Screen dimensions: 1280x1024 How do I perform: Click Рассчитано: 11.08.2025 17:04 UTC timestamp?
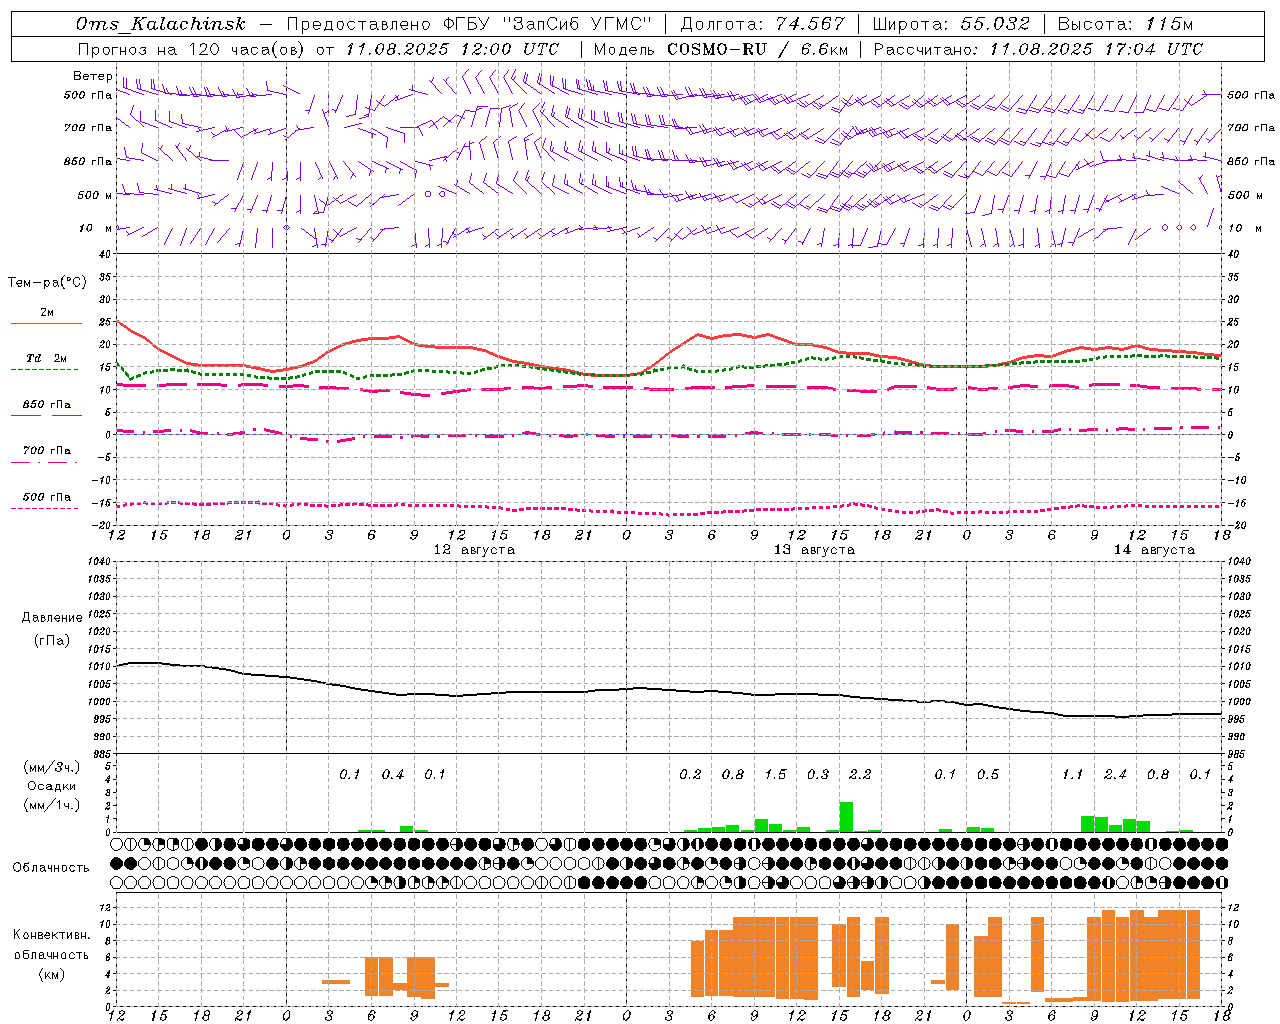tap(1038, 49)
